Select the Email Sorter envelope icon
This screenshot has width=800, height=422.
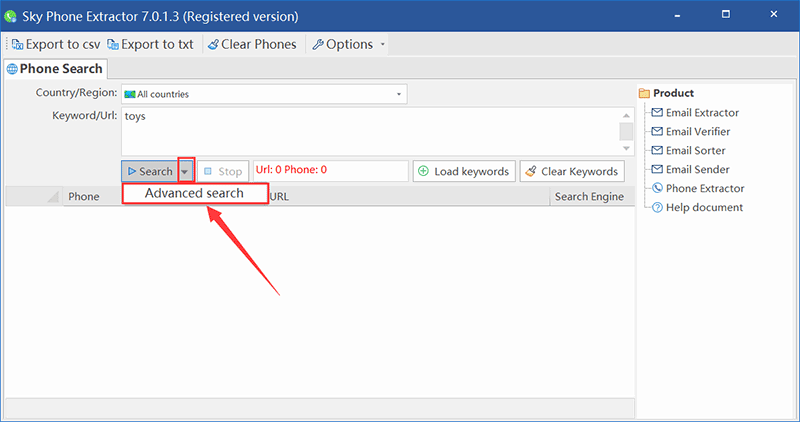657,150
